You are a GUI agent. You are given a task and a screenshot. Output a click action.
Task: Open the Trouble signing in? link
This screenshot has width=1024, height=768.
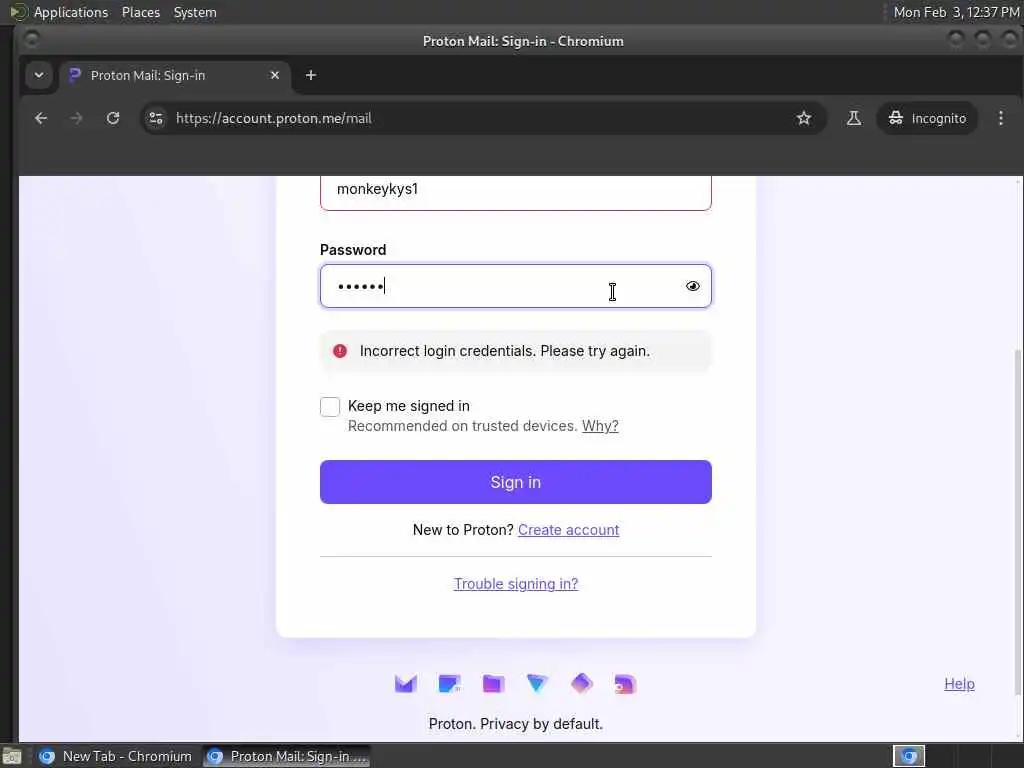[x=516, y=584]
